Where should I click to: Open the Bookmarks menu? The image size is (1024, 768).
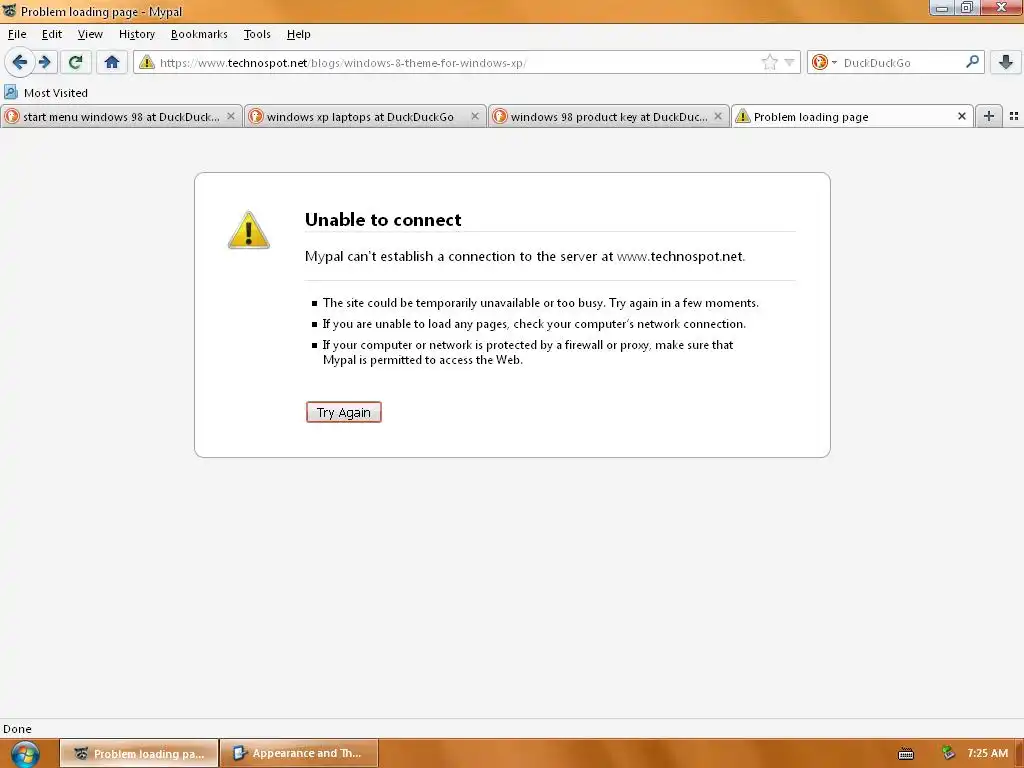[x=199, y=34]
